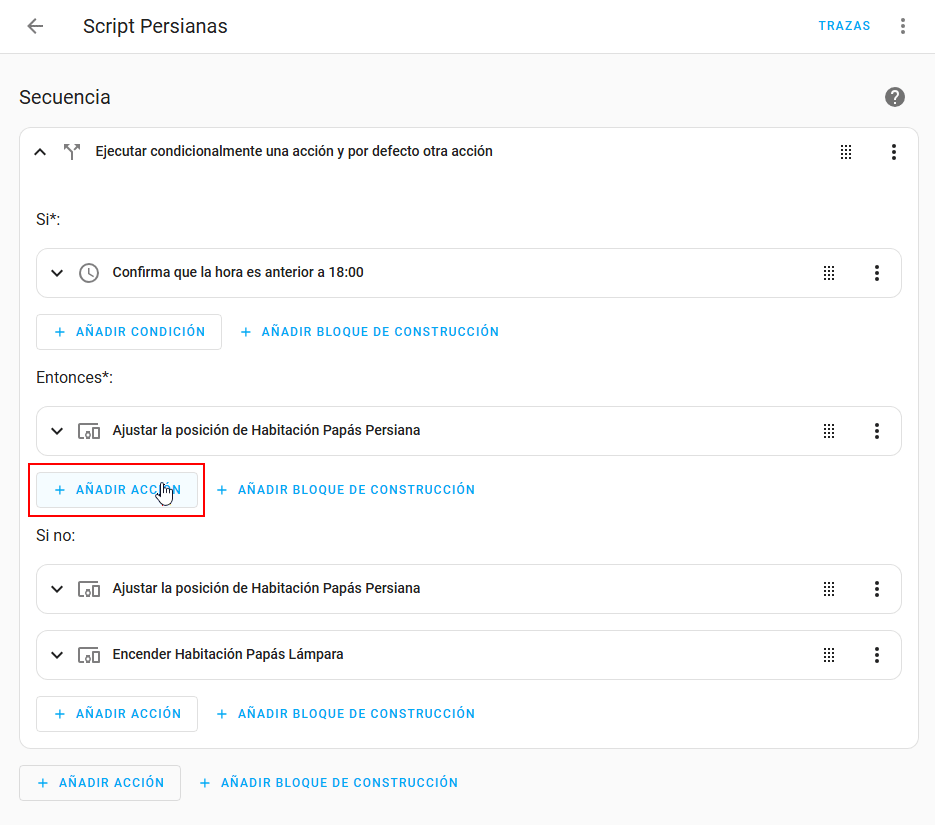Screen dimensions: 935x825
Task: Expand Si no Ajustar la posición Persiana action
Action: pos(57,589)
